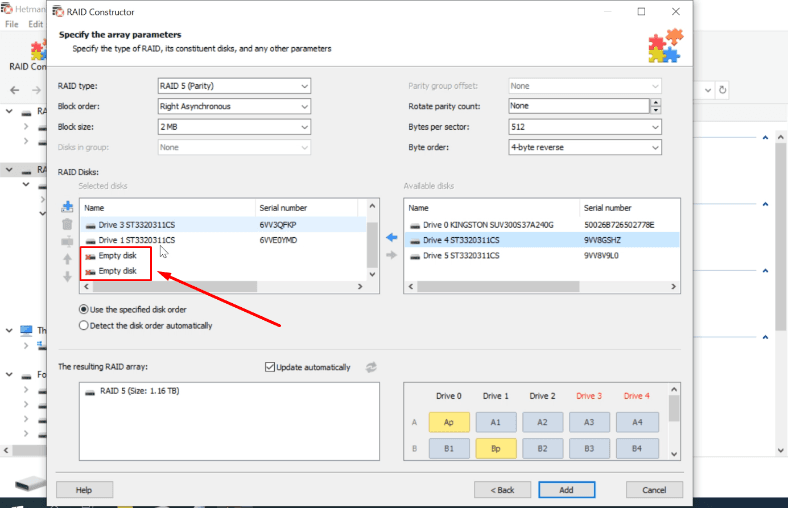This screenshot has height=508, width=788.
Task: Click the Help button
Action: (84, 490)
